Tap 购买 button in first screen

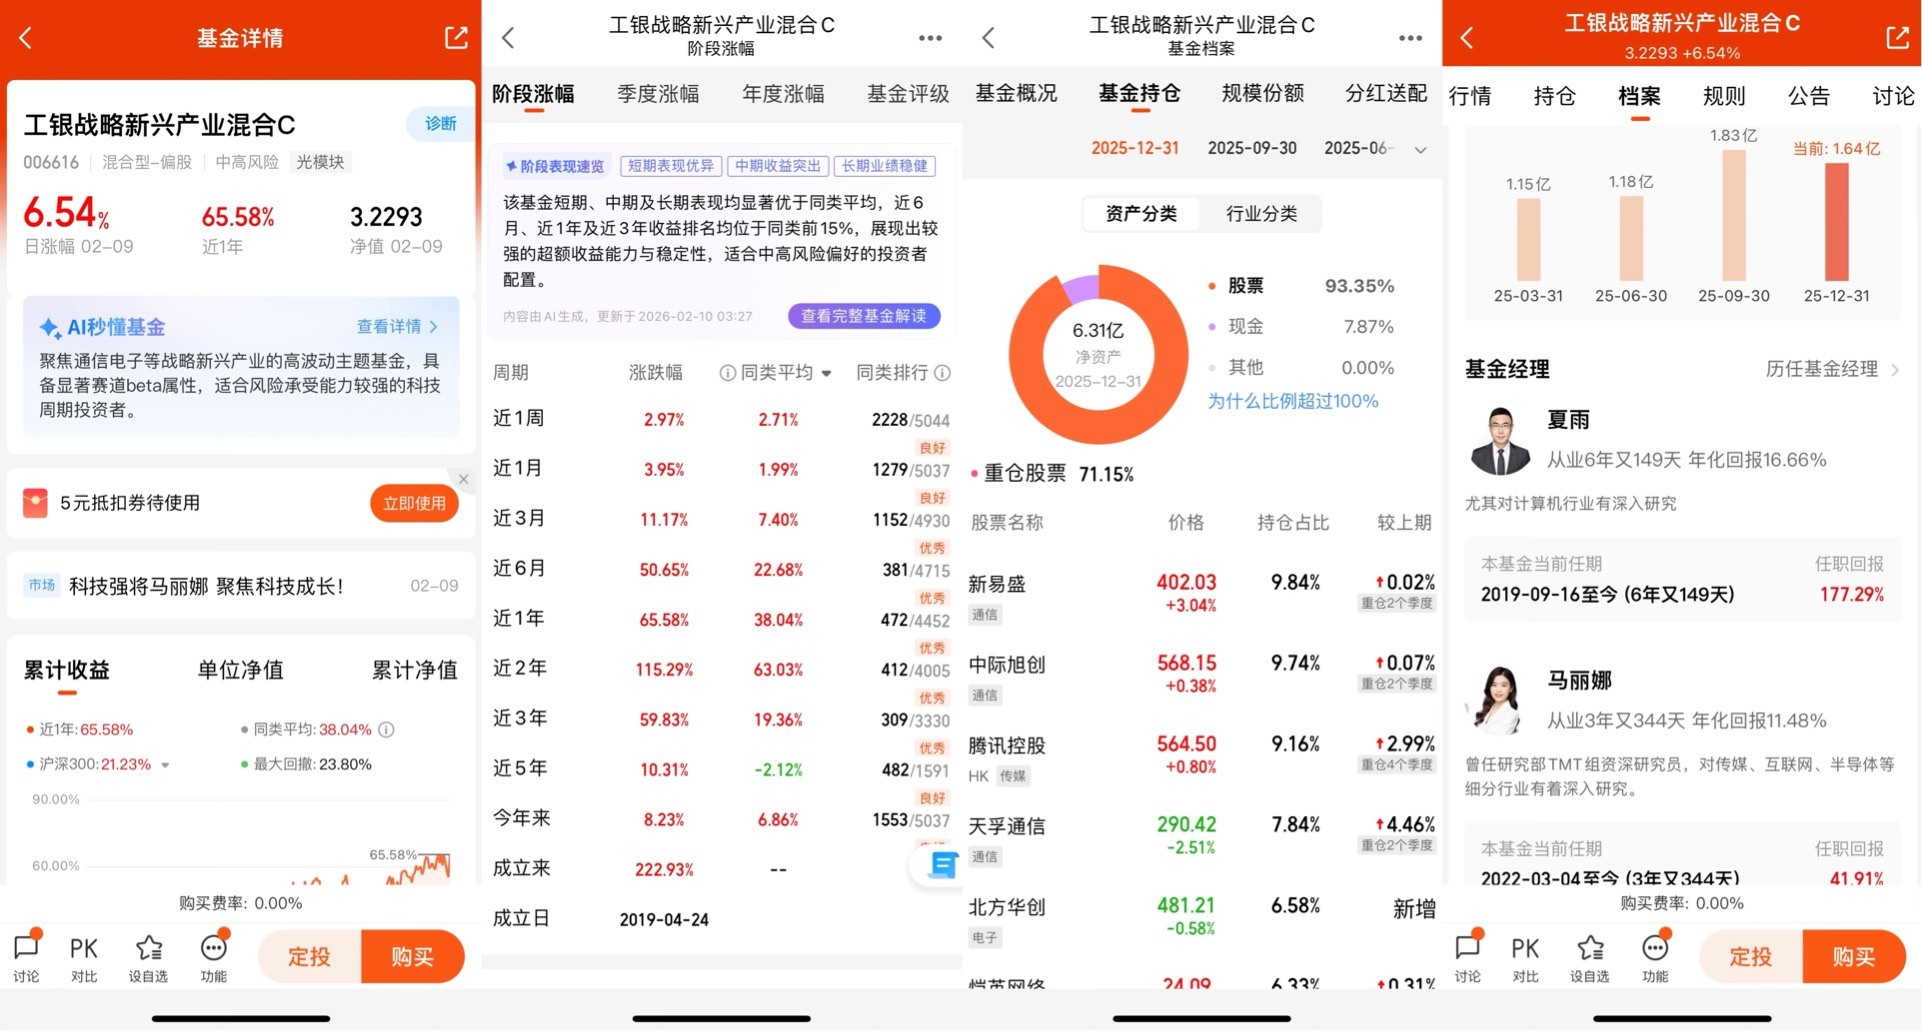point(413,957)
